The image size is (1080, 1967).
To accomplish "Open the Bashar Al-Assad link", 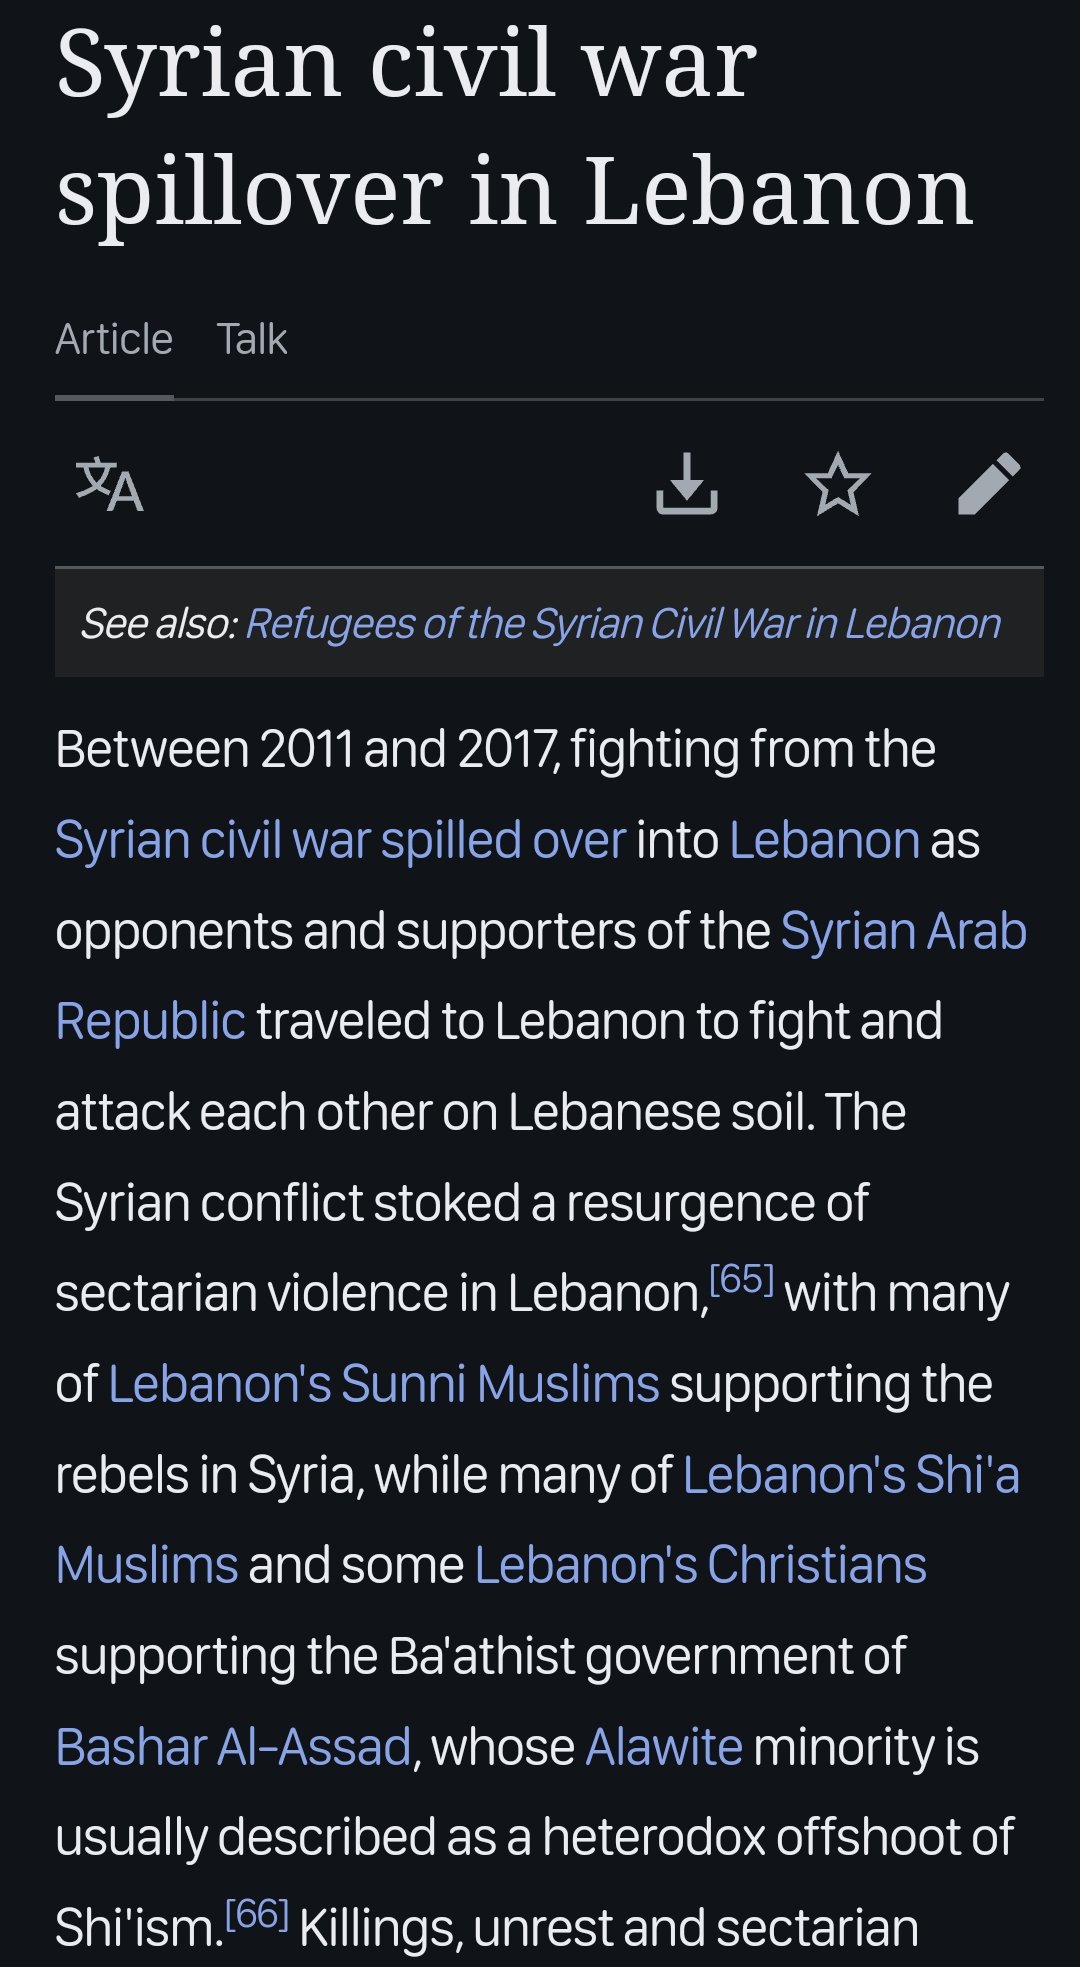I will point(234,1747).
